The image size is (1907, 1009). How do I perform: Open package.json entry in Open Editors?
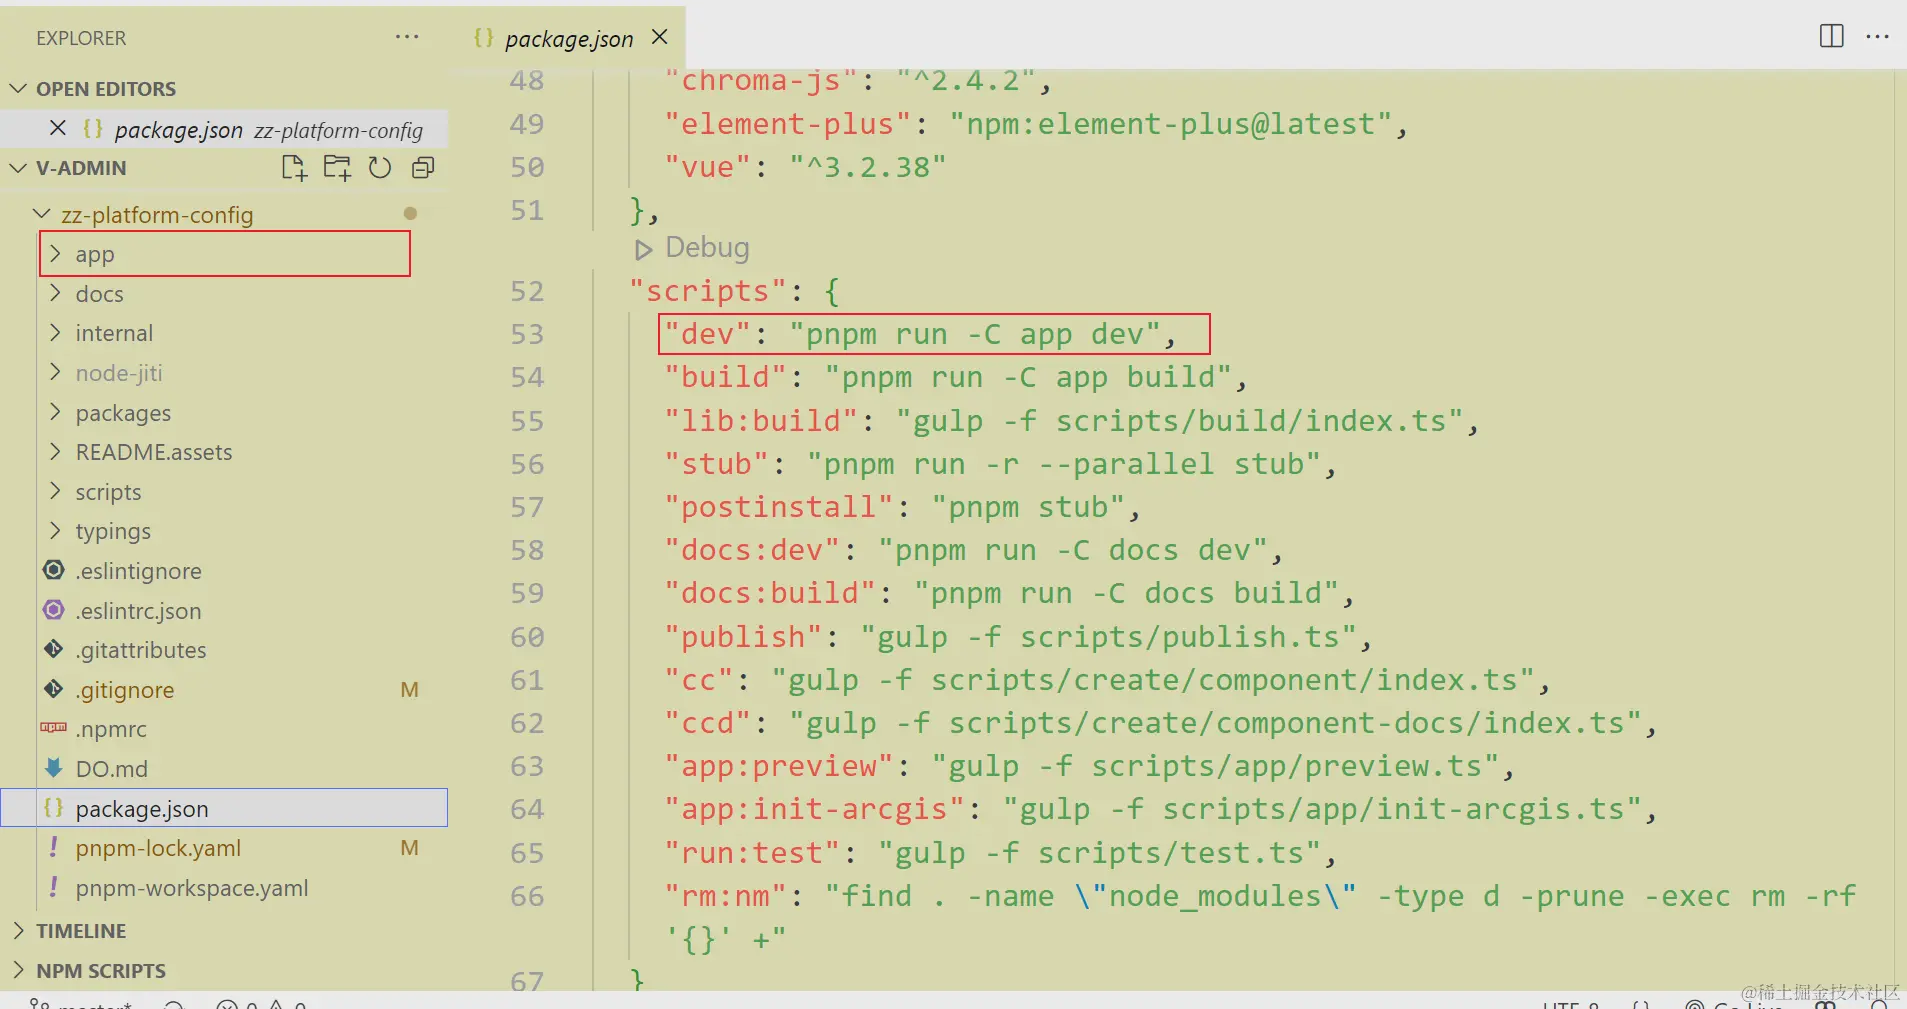click(224, 129)
